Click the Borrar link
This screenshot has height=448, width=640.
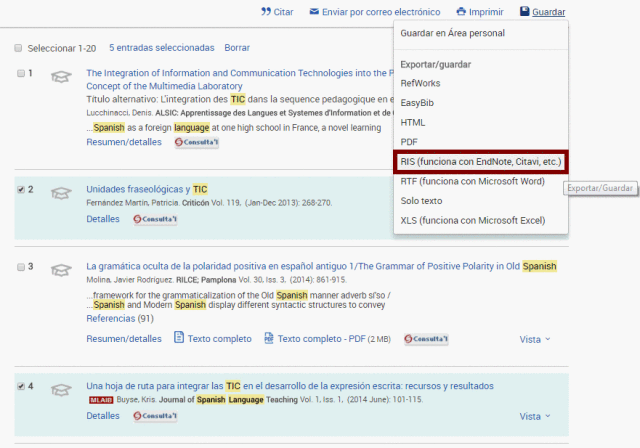click(237, 48)
